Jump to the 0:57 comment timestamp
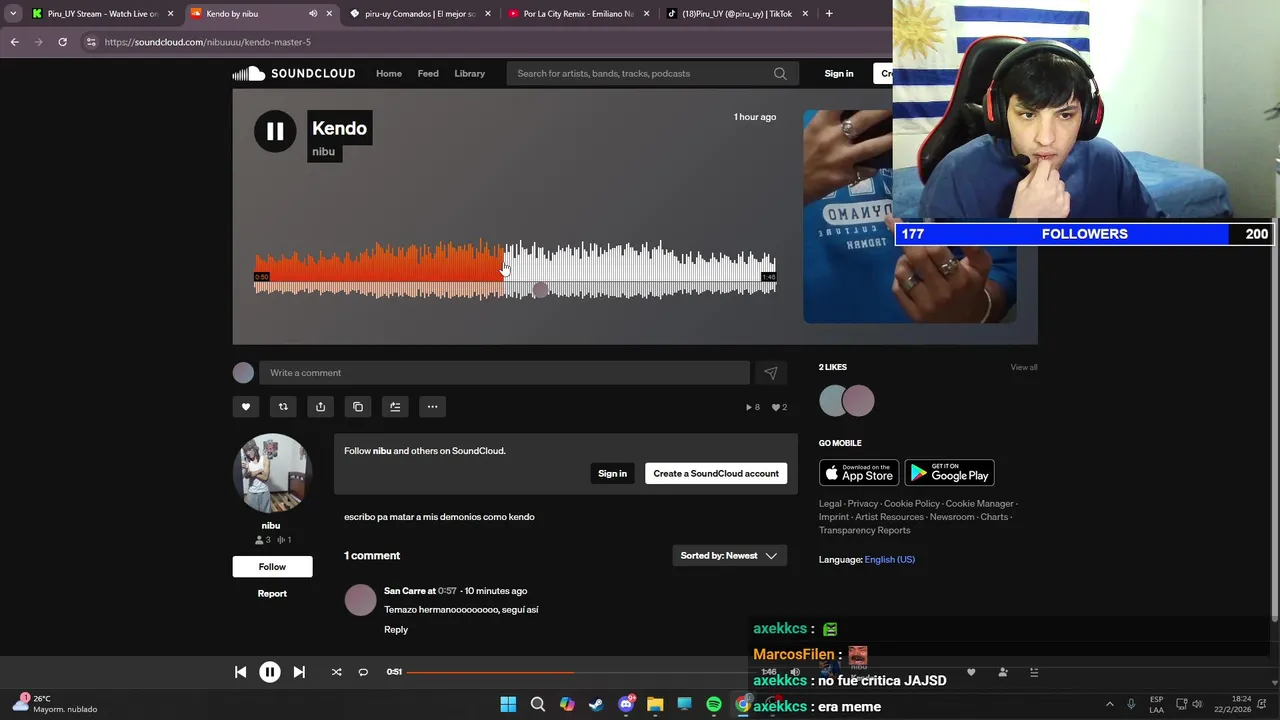Screen dimensions: 1280x720 (x=447, y=591)
